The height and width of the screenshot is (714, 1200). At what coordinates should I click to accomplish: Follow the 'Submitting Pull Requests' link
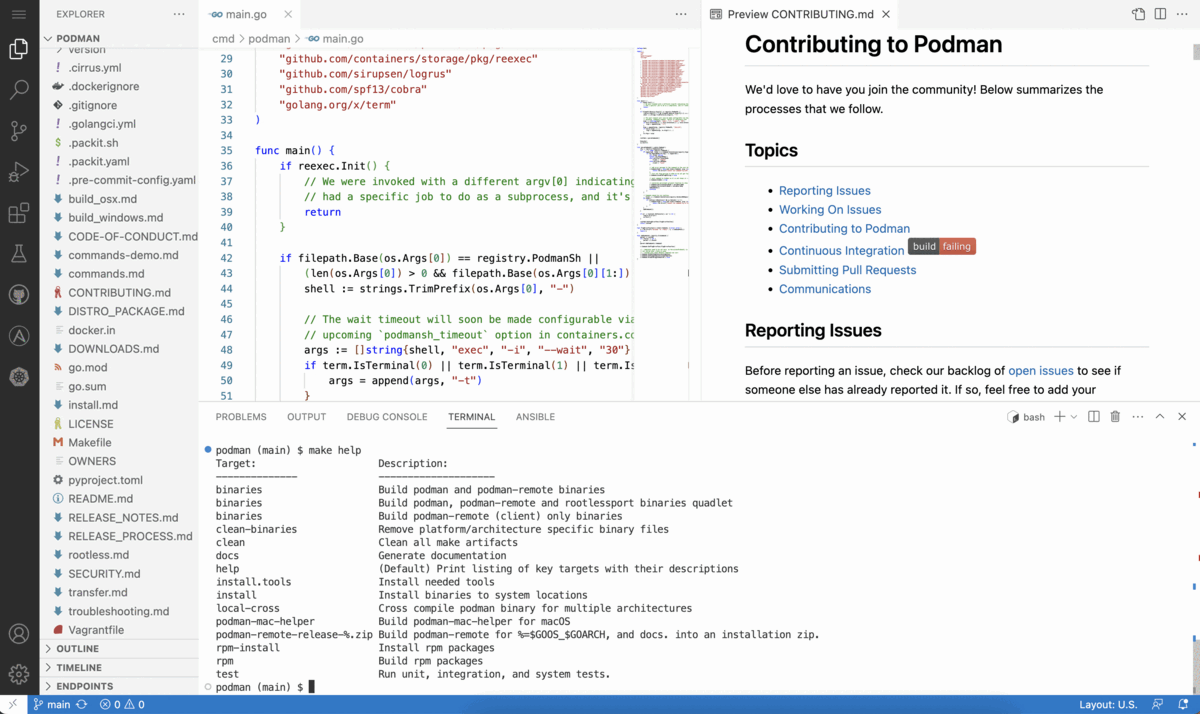click(847, 270)
